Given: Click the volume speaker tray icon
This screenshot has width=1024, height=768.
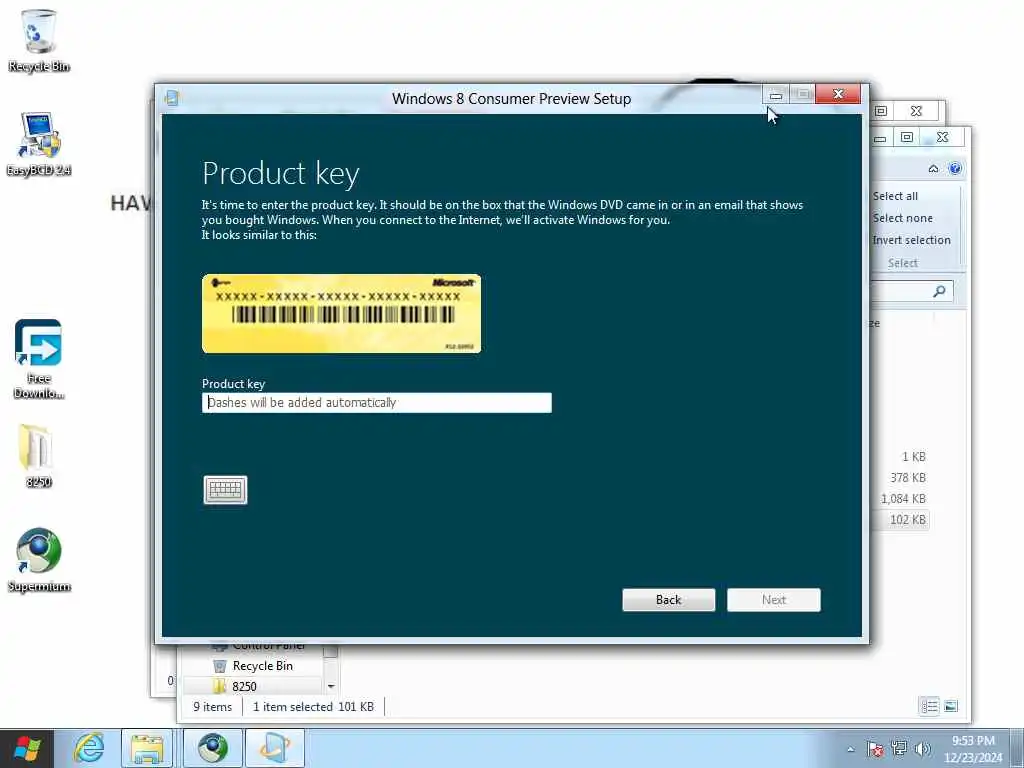Looking at the screenshot, I should (x=923, y=749).
